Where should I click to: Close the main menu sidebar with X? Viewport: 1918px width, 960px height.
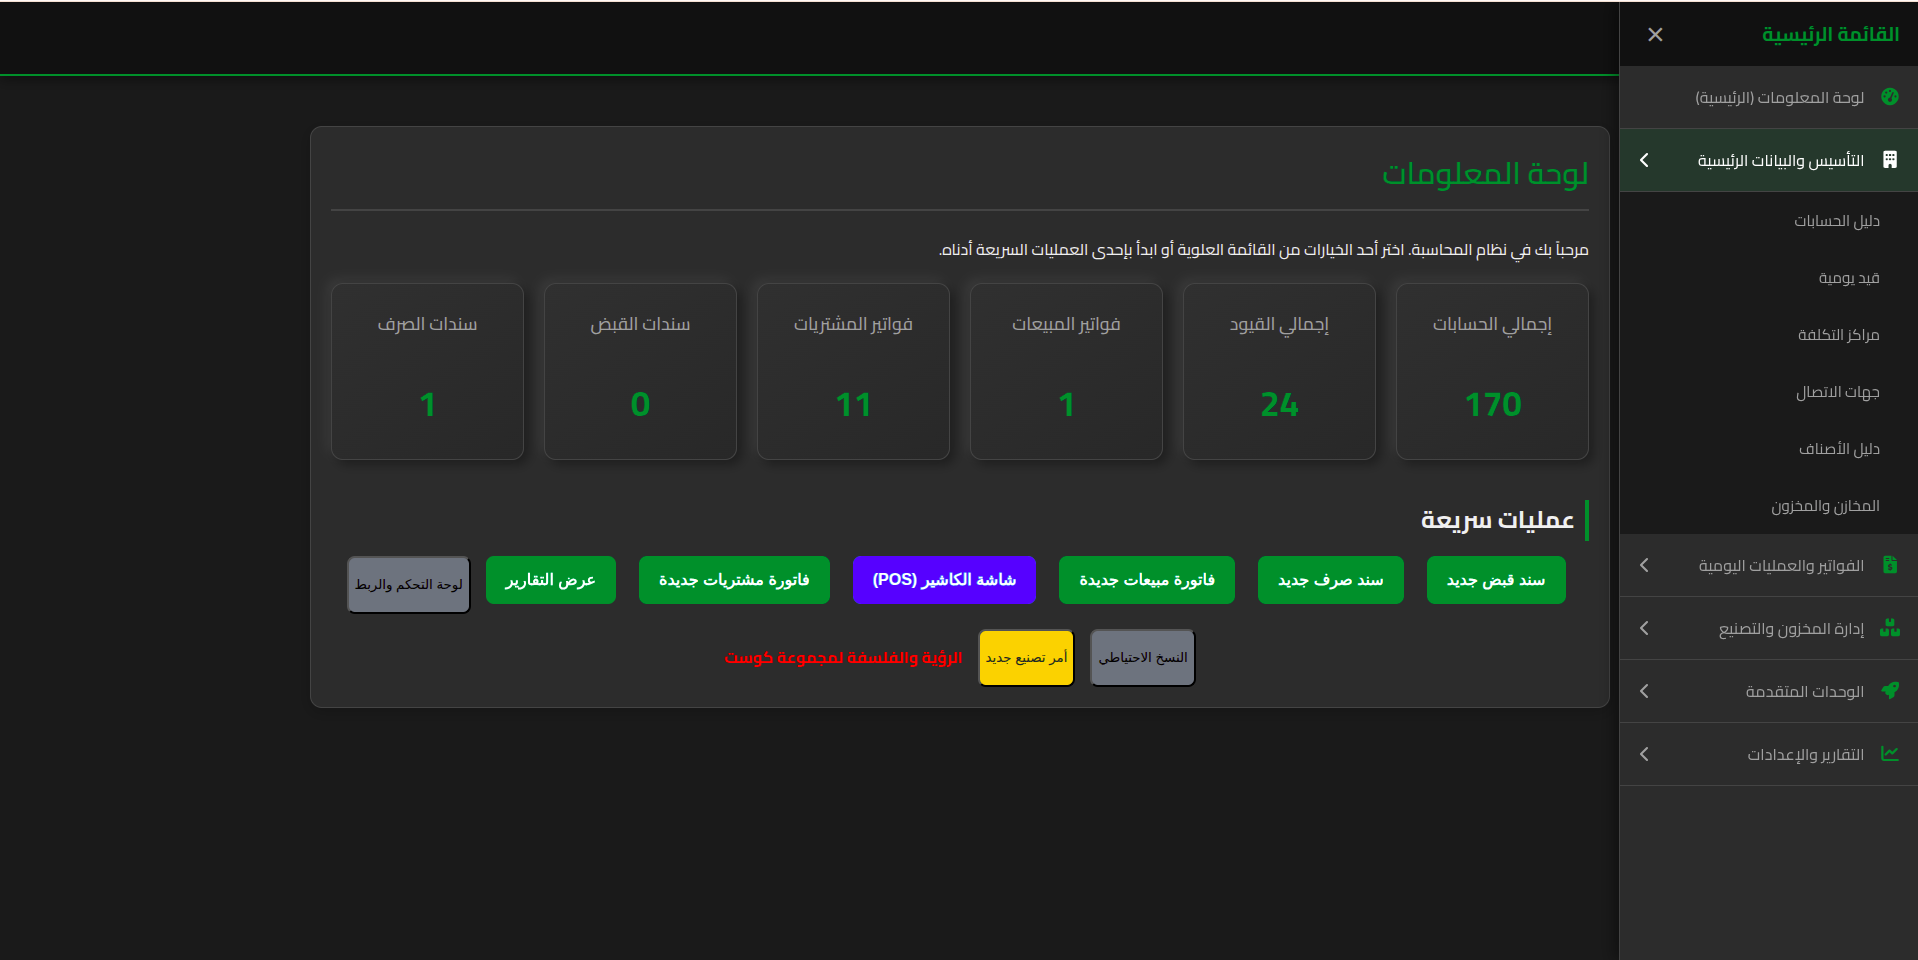pyautogui.click(x=1655, y=35)
